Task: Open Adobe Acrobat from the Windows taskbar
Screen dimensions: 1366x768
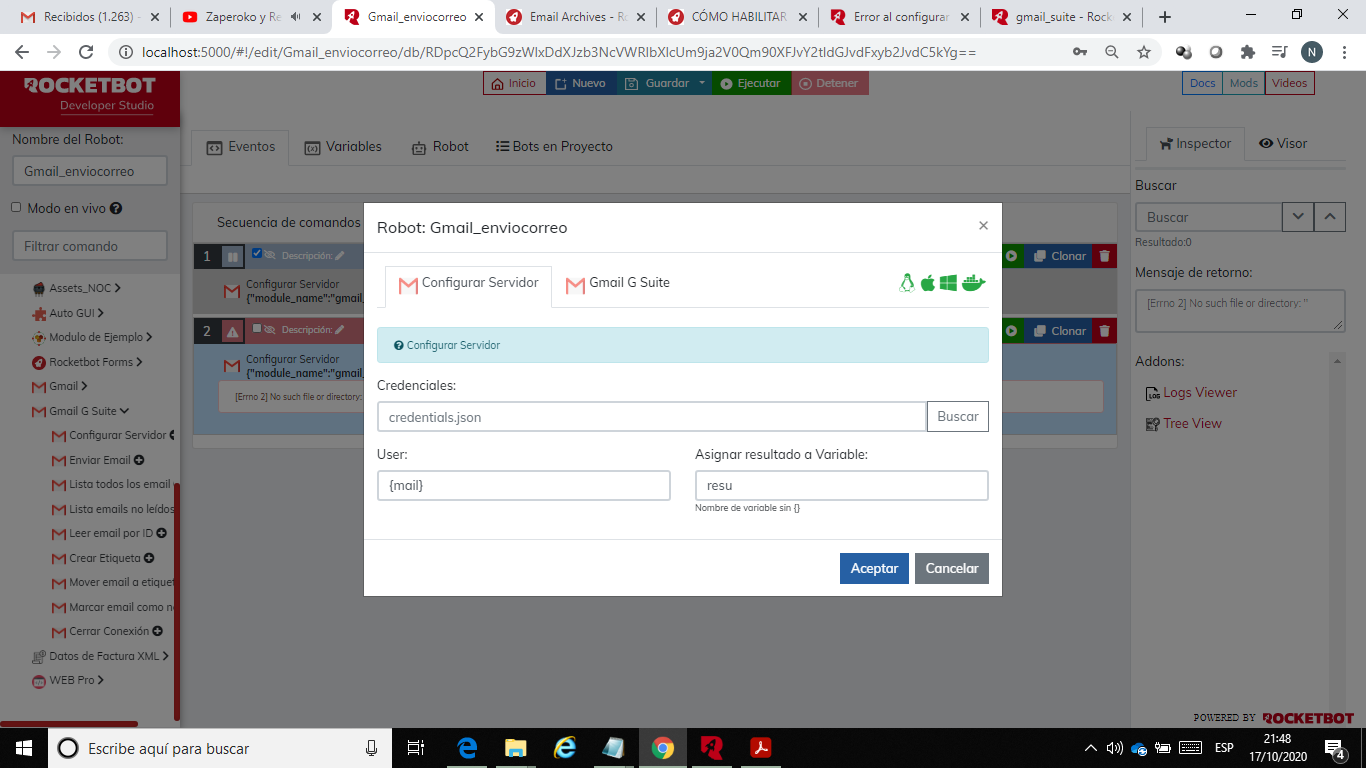Action: [760, 748]
